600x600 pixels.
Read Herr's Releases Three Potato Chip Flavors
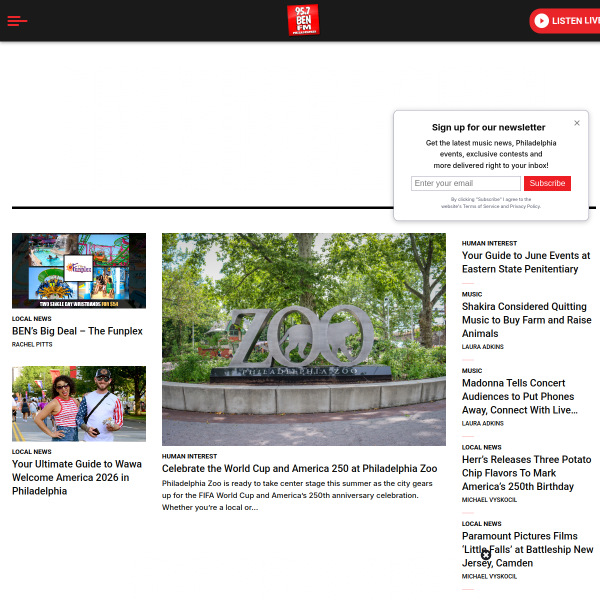[527, 473]
